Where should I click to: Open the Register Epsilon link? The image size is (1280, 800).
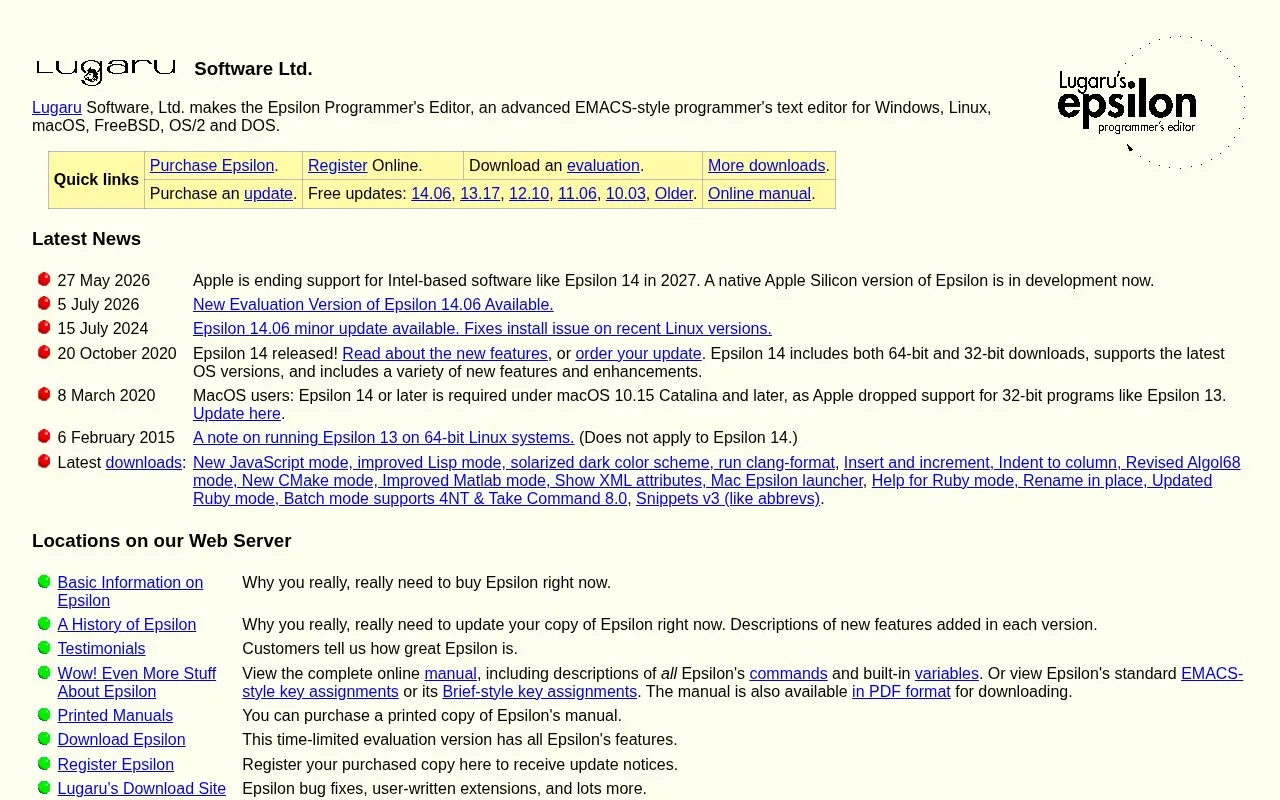116,765
